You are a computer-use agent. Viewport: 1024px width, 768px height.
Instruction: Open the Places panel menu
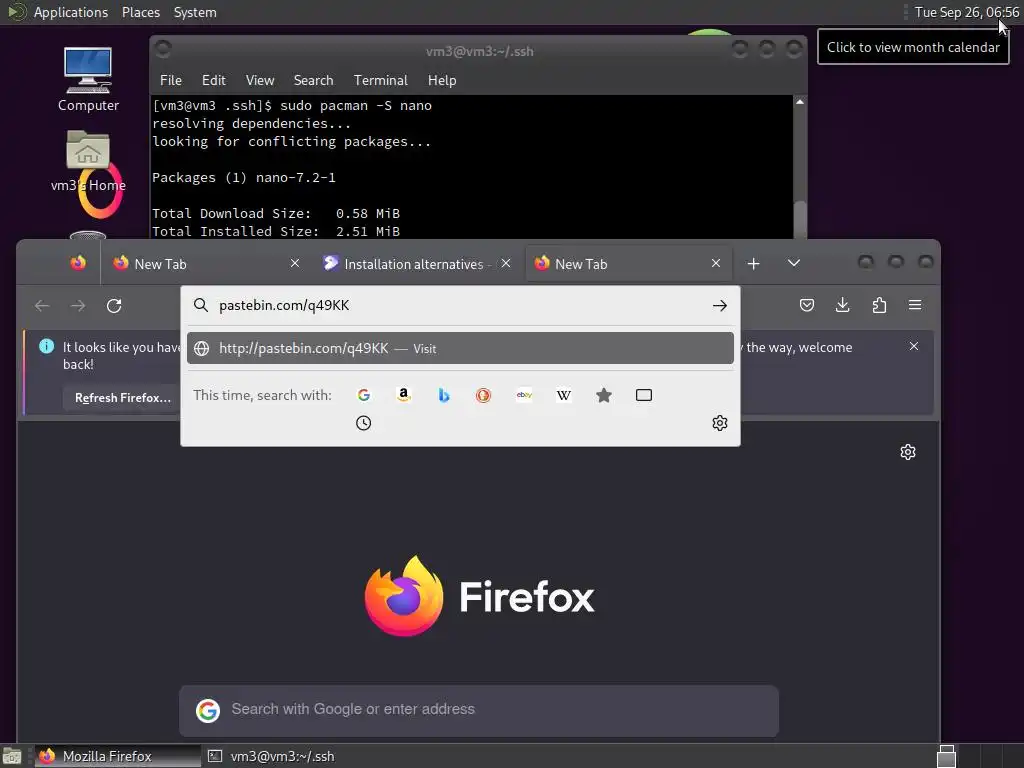pyautogui.click(x=141, y=12)
